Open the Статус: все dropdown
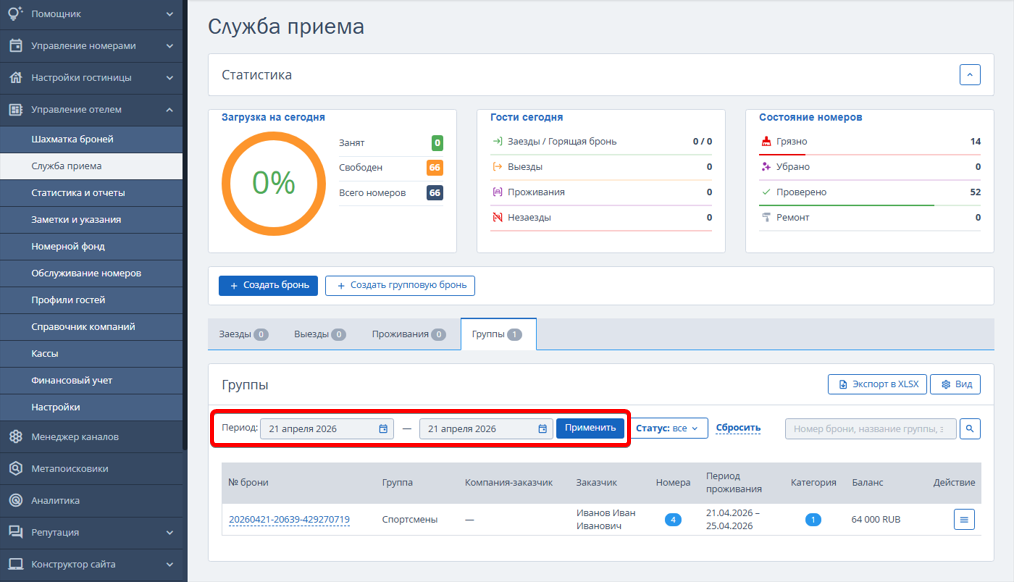 pos(667,428)
